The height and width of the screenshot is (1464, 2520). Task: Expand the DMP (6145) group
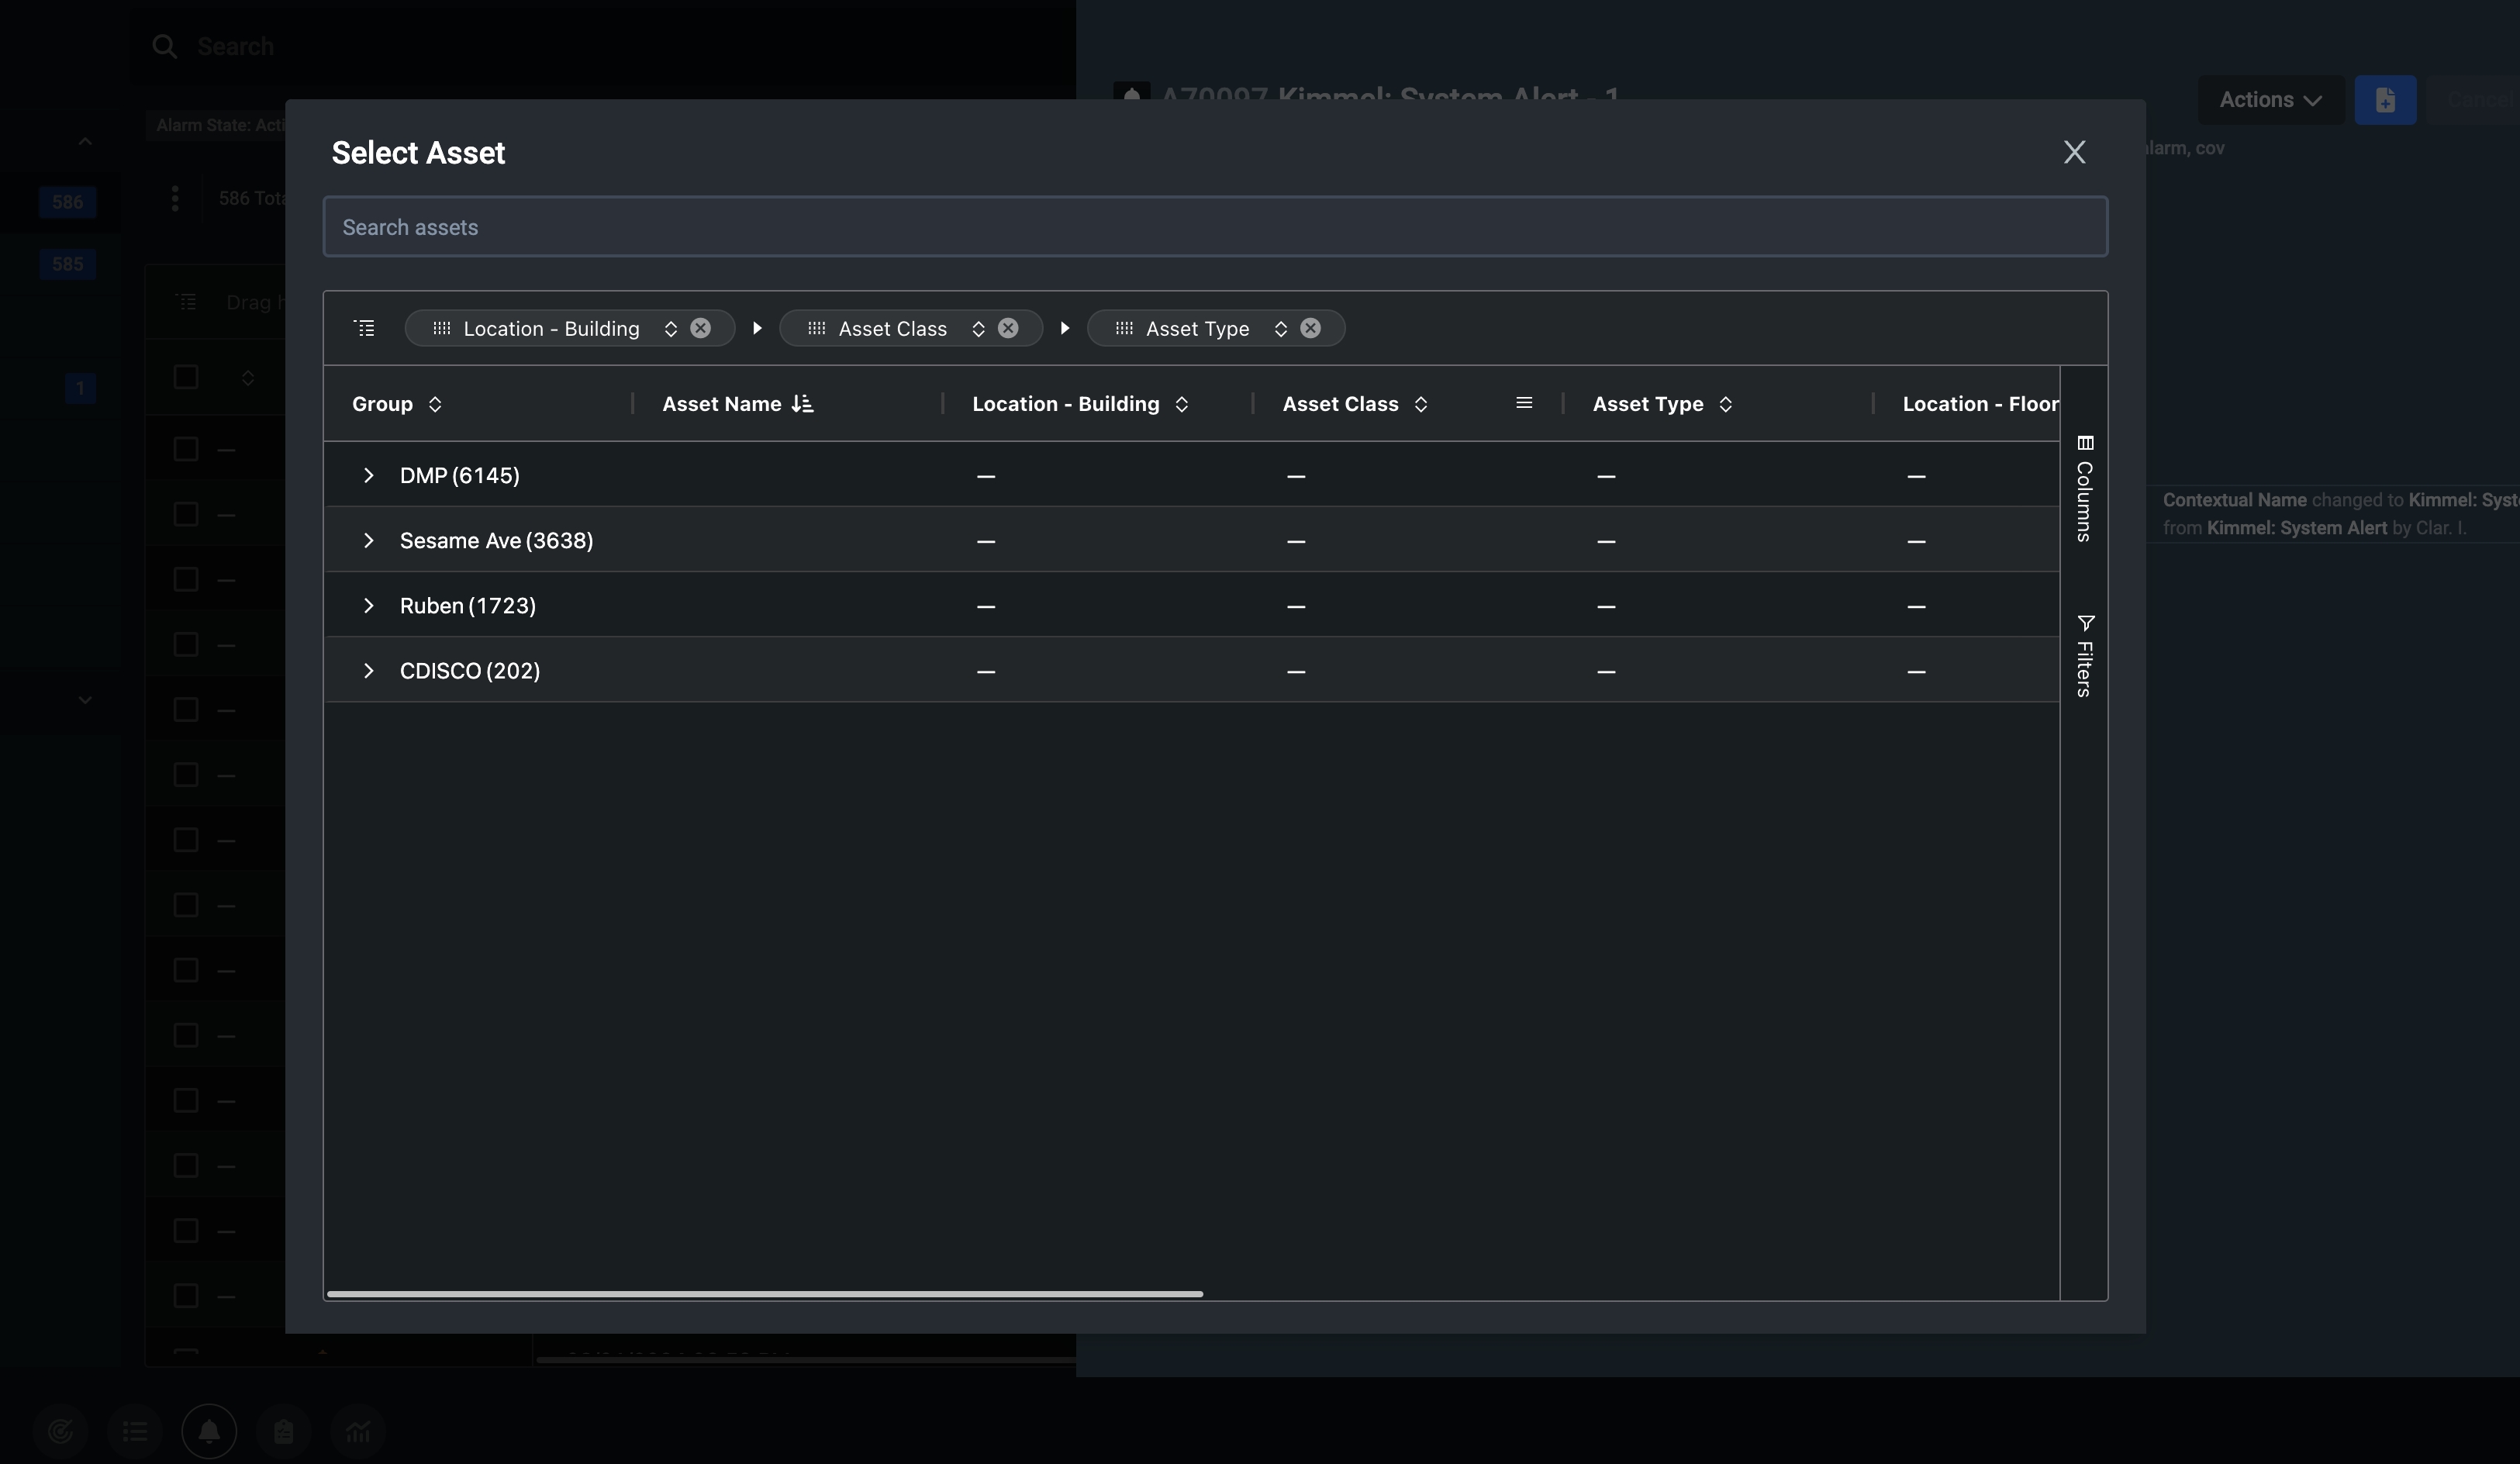click(368, 475)
